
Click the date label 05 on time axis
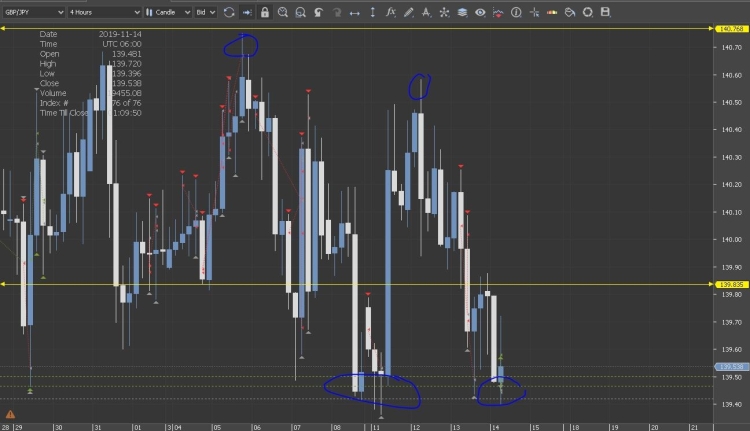(x=217, y=427)
